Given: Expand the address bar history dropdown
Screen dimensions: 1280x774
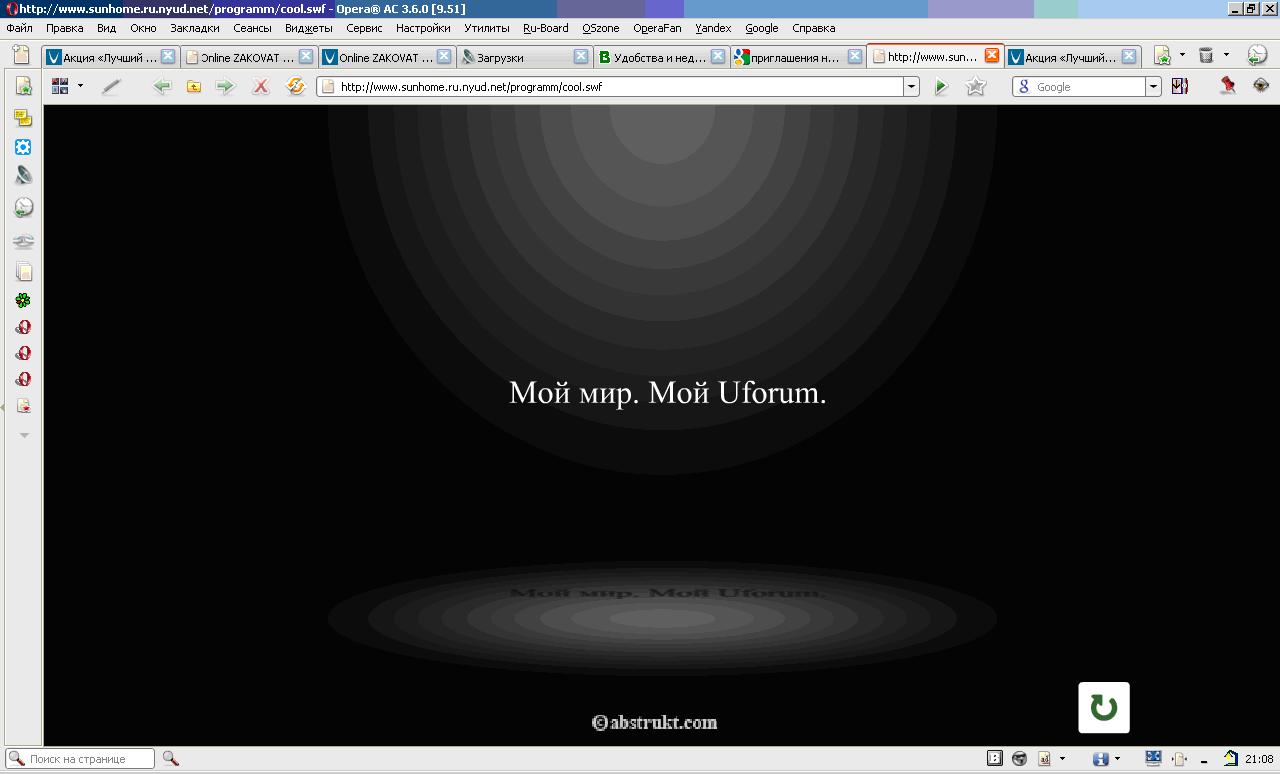Looking at the screenshot, I should pyautogui.click(x=912, y=87).
